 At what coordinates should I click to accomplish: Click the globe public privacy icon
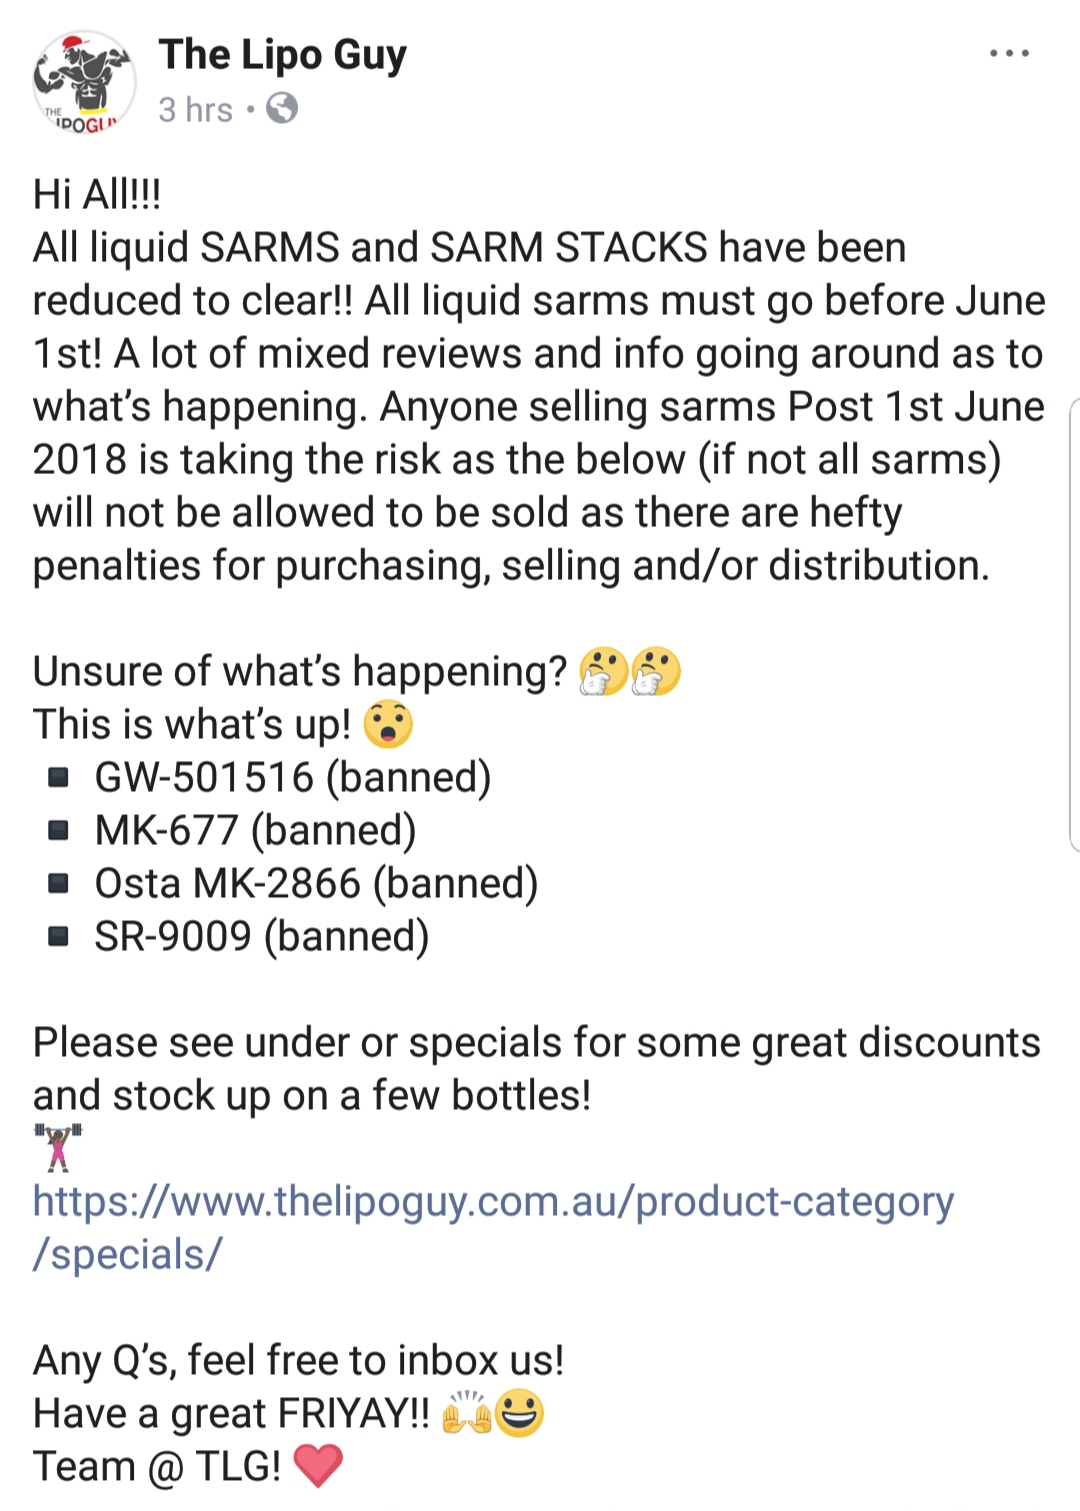pos(282,108)
